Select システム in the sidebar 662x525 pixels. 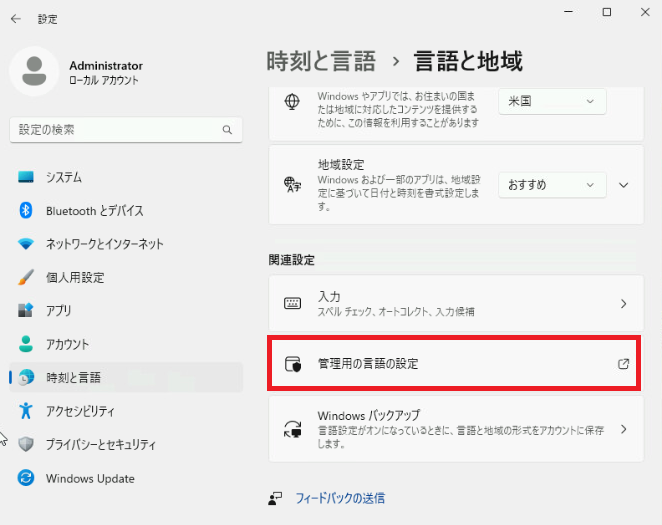(x=126, y=177)
